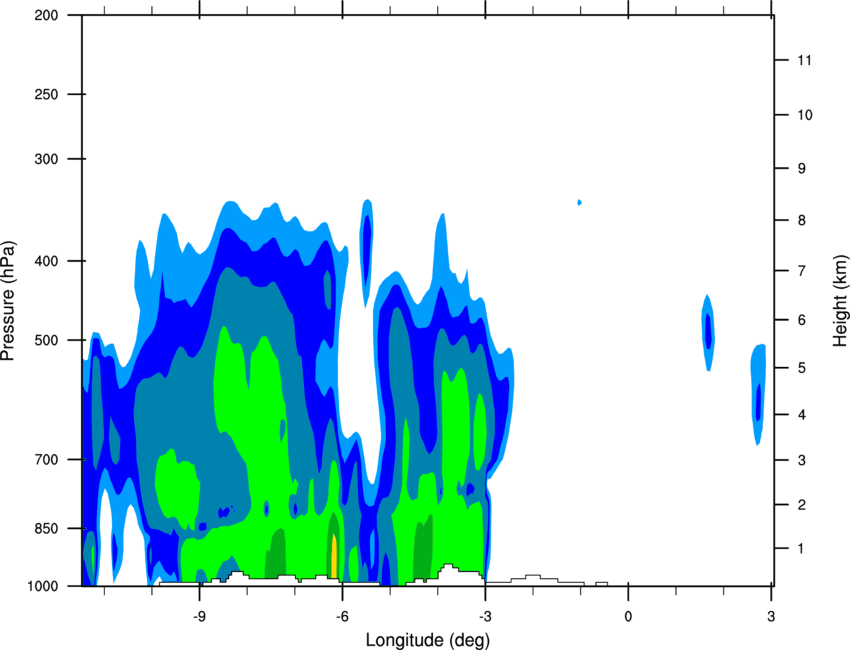The height and width of the screenshot is (650, 850).
Task: Click the -6 longitude tick label
Action: click(342, 616)
